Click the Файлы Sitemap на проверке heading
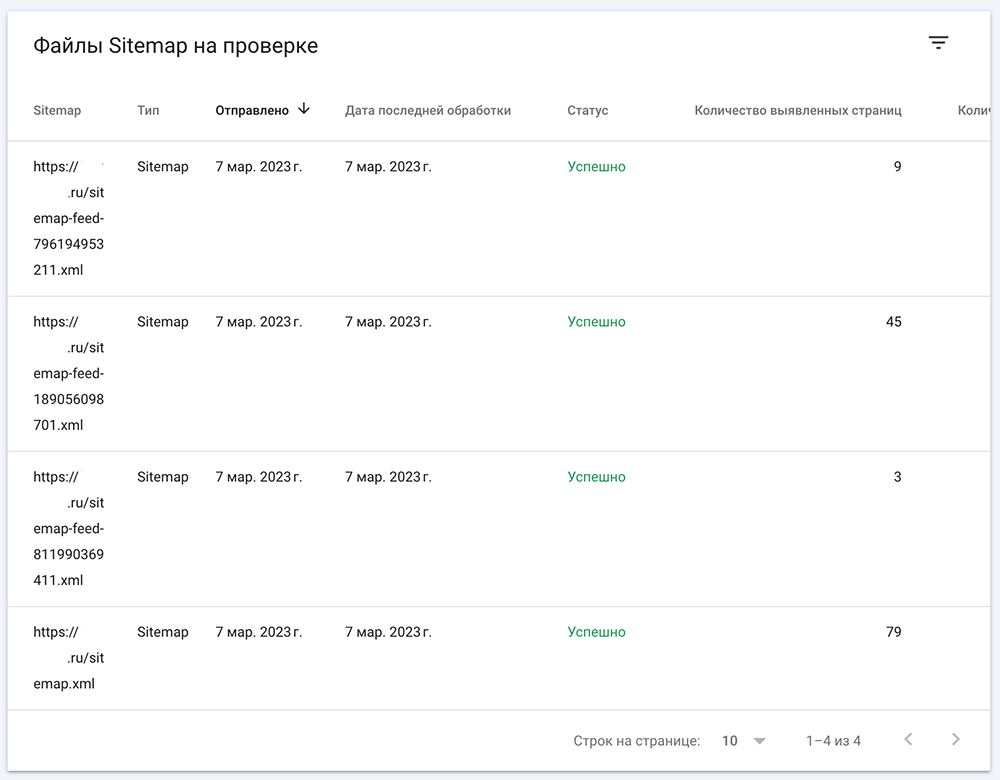 tap(176, 46)
